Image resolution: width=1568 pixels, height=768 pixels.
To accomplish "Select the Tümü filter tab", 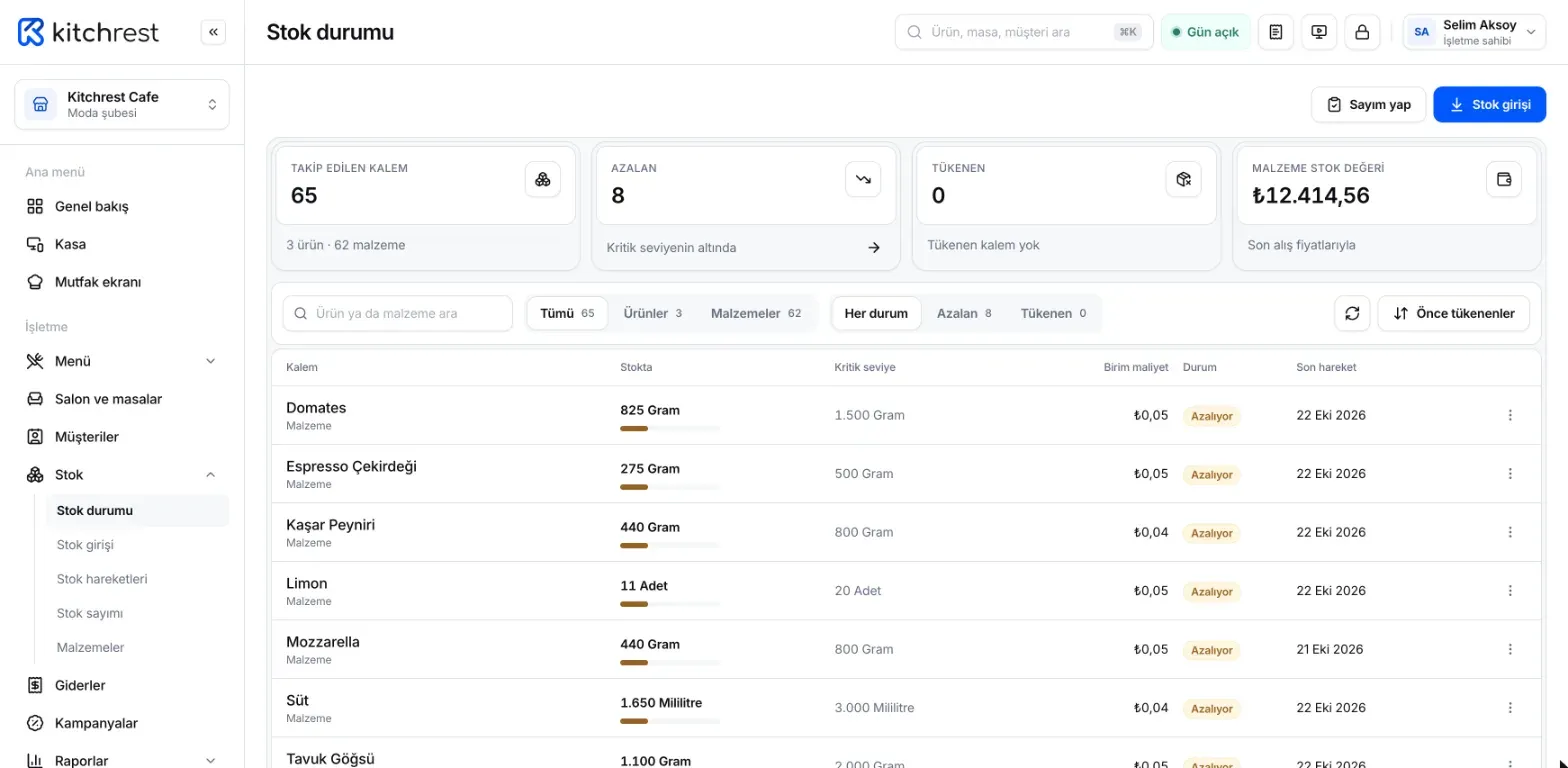I will pyautogui.click(x=567, y=313).
